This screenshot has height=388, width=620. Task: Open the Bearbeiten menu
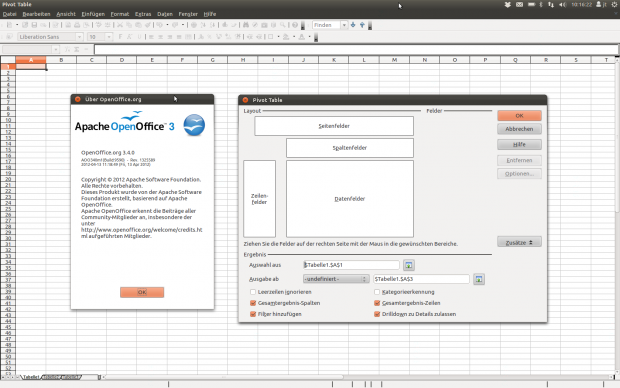click(x=36, y=14)
